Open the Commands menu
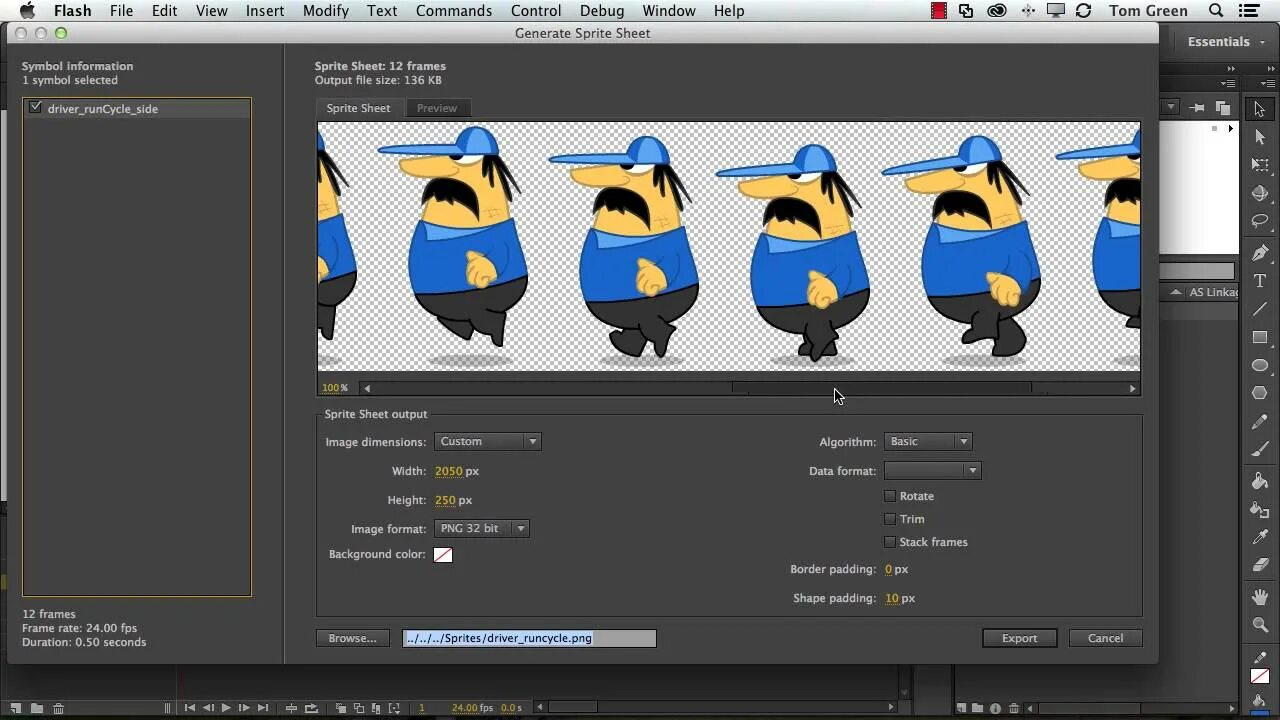Image resolution: width=1280 pixels, height=720 pixels. [454, 11]
